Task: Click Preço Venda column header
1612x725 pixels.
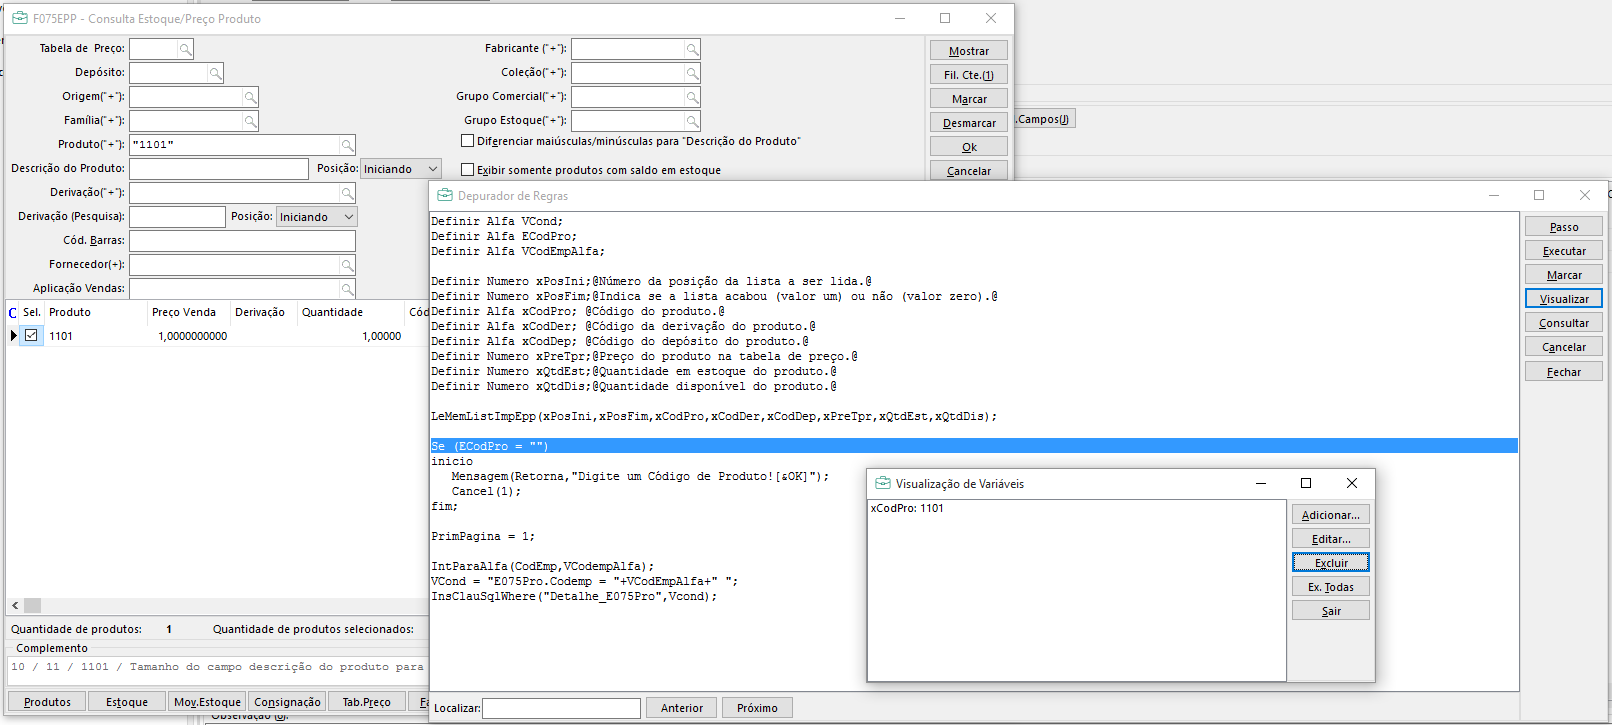Action: pos(184,312)
